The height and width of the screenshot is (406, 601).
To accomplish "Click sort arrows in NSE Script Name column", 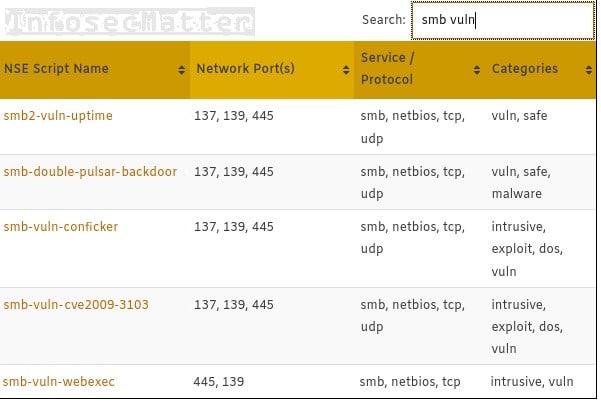I will coord(181,70).
